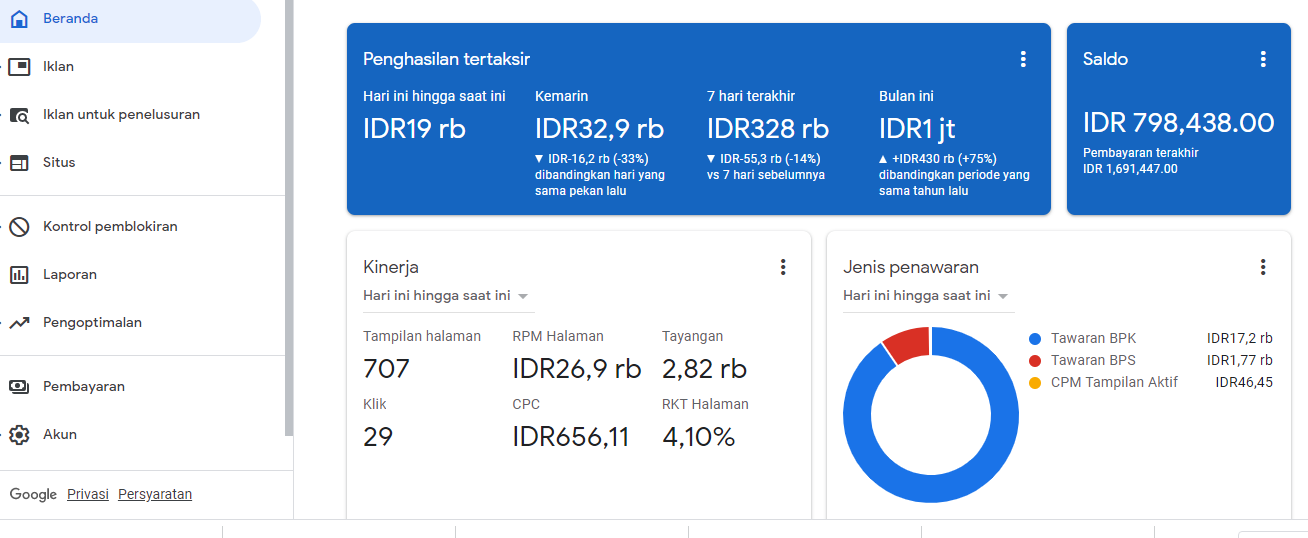Click the yellow CPM Tampilan Aktif legend dot
The height and width of the screenshot is (538, 1308).
(x=1034, y=383)
